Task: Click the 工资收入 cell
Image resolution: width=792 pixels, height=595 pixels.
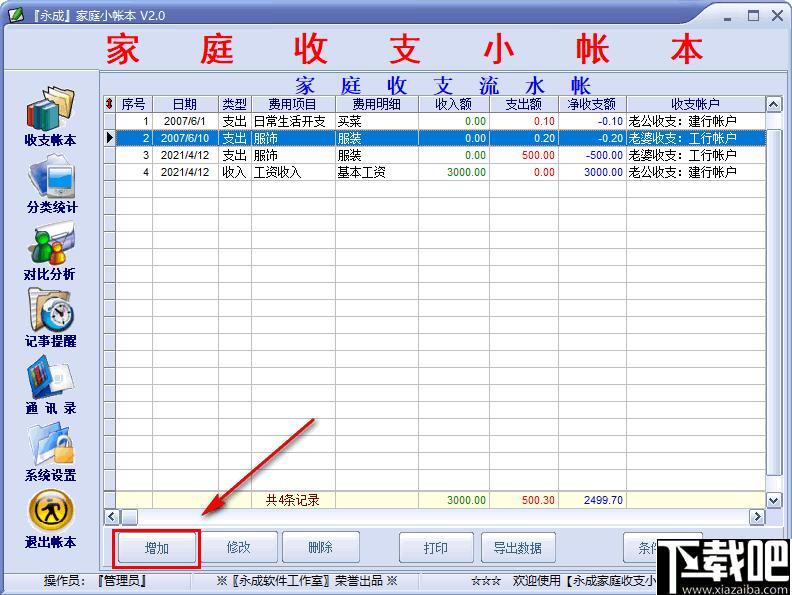Action: point(293,172)
